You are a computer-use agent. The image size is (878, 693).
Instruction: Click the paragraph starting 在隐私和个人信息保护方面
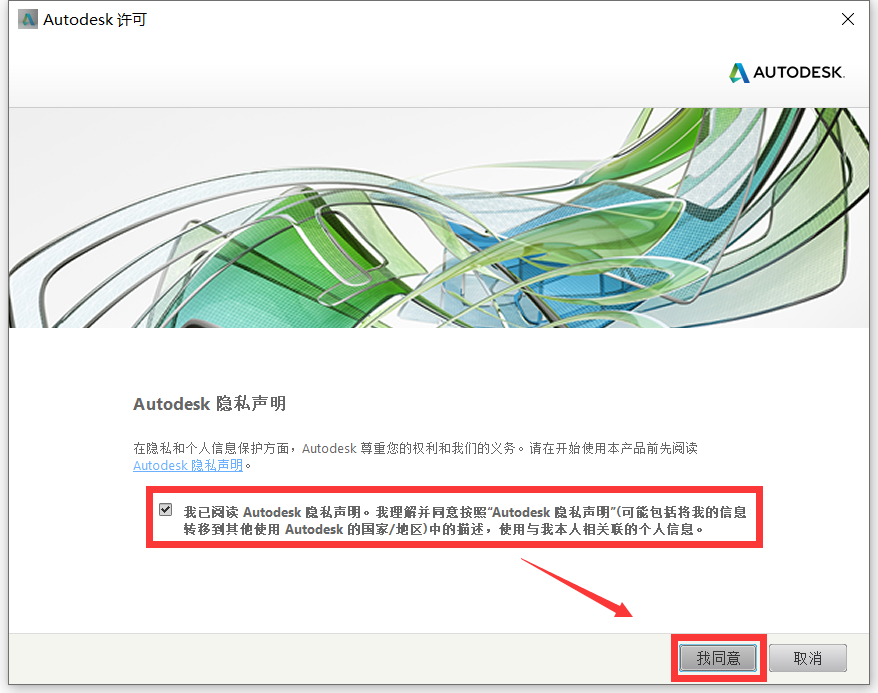pos(415,456)
